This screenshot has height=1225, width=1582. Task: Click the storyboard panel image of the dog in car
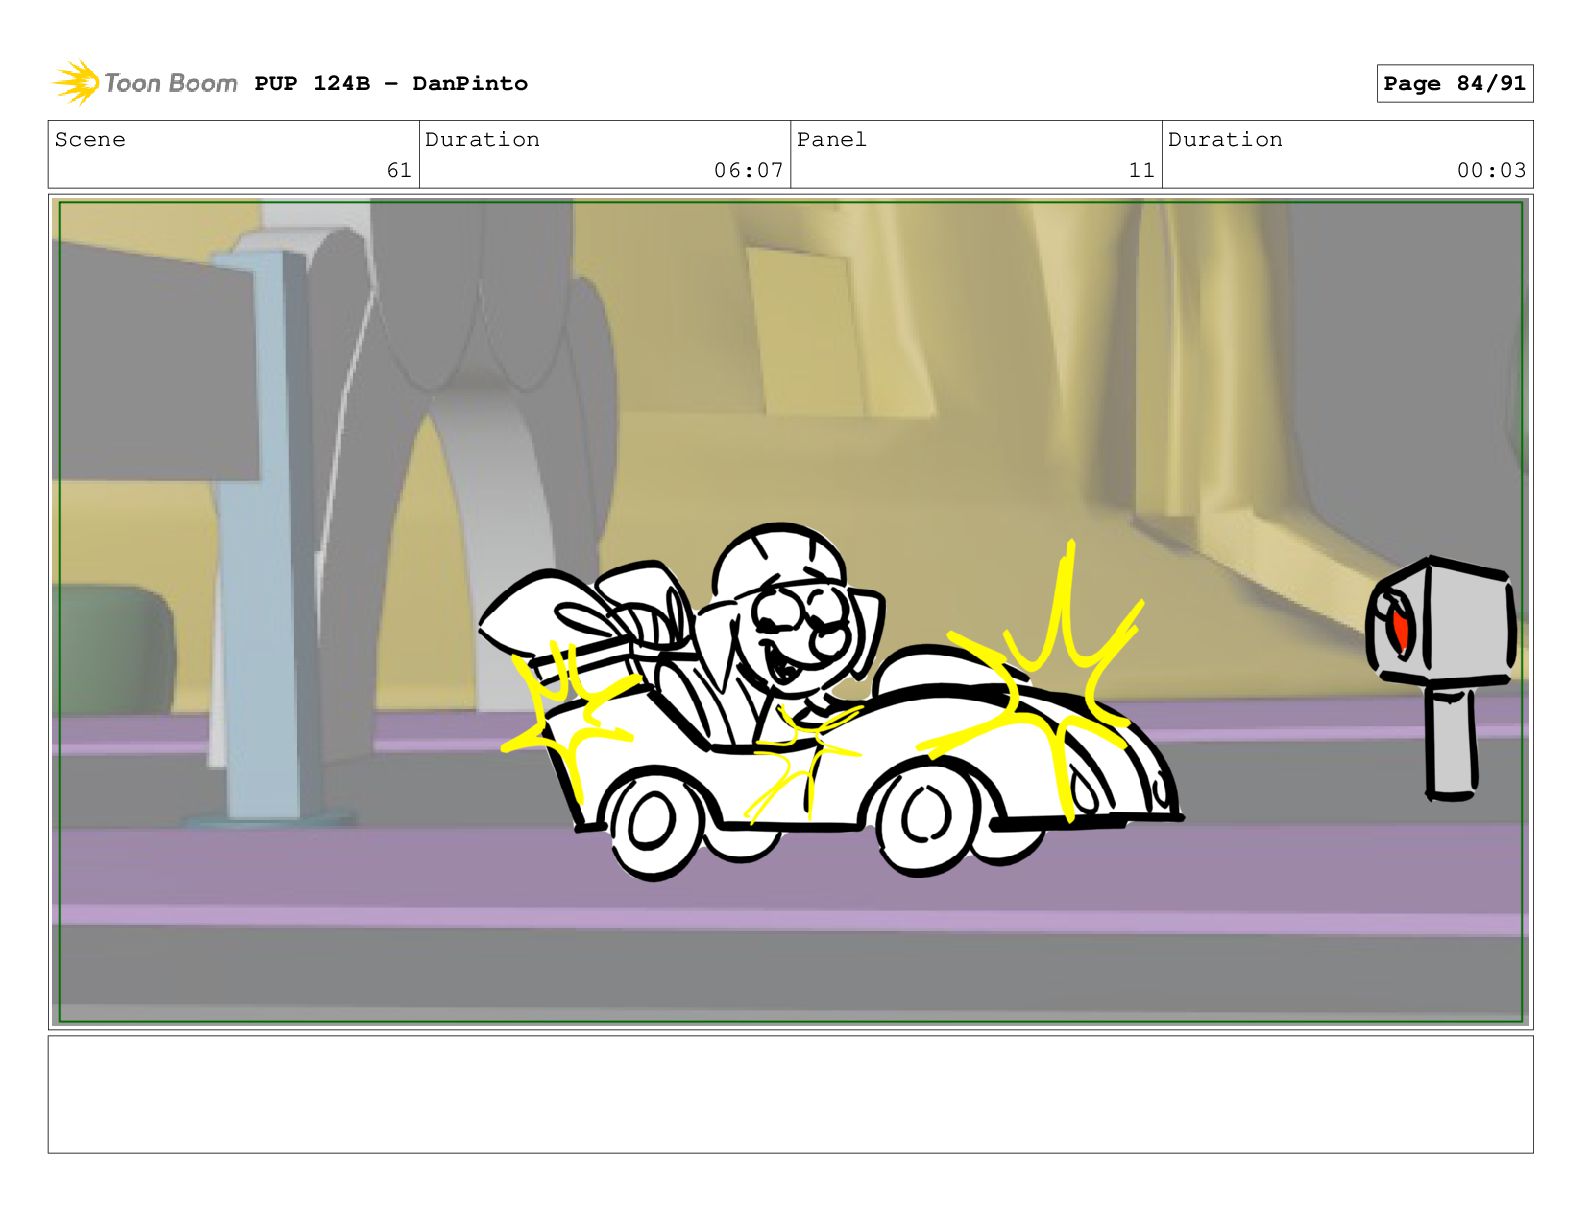click(790, 612)
